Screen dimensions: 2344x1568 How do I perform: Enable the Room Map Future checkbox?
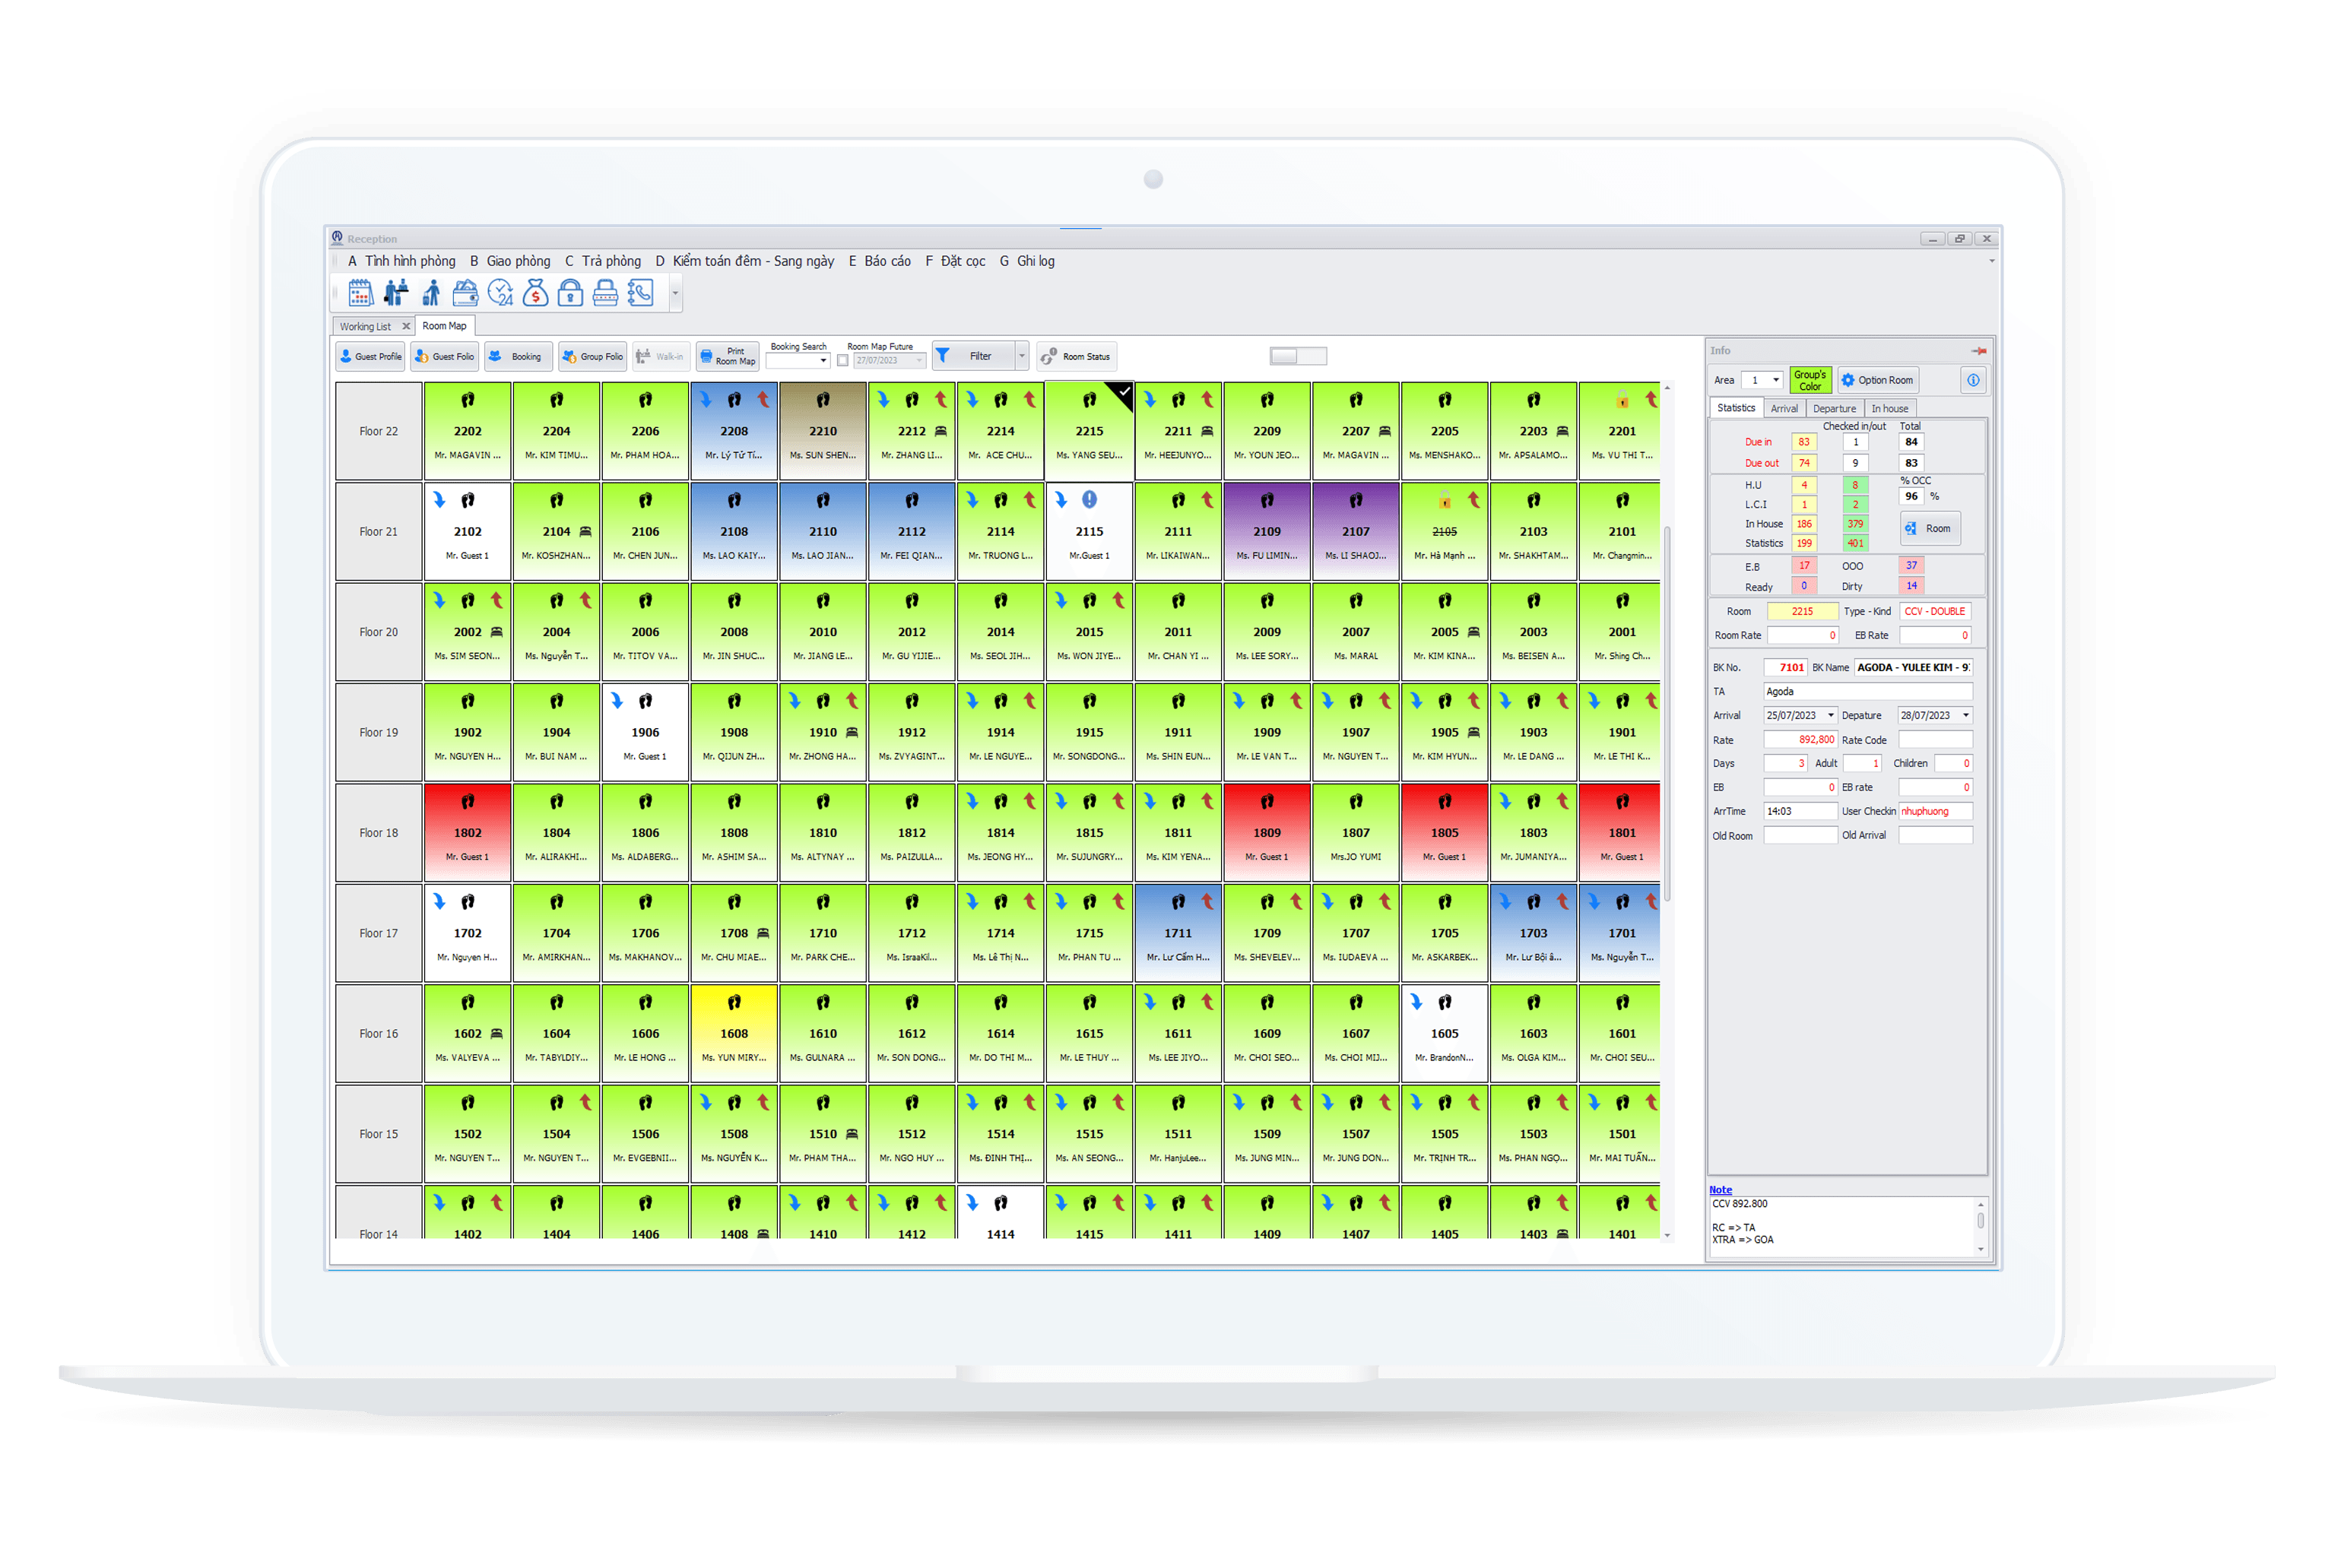(x=843, y=361)
